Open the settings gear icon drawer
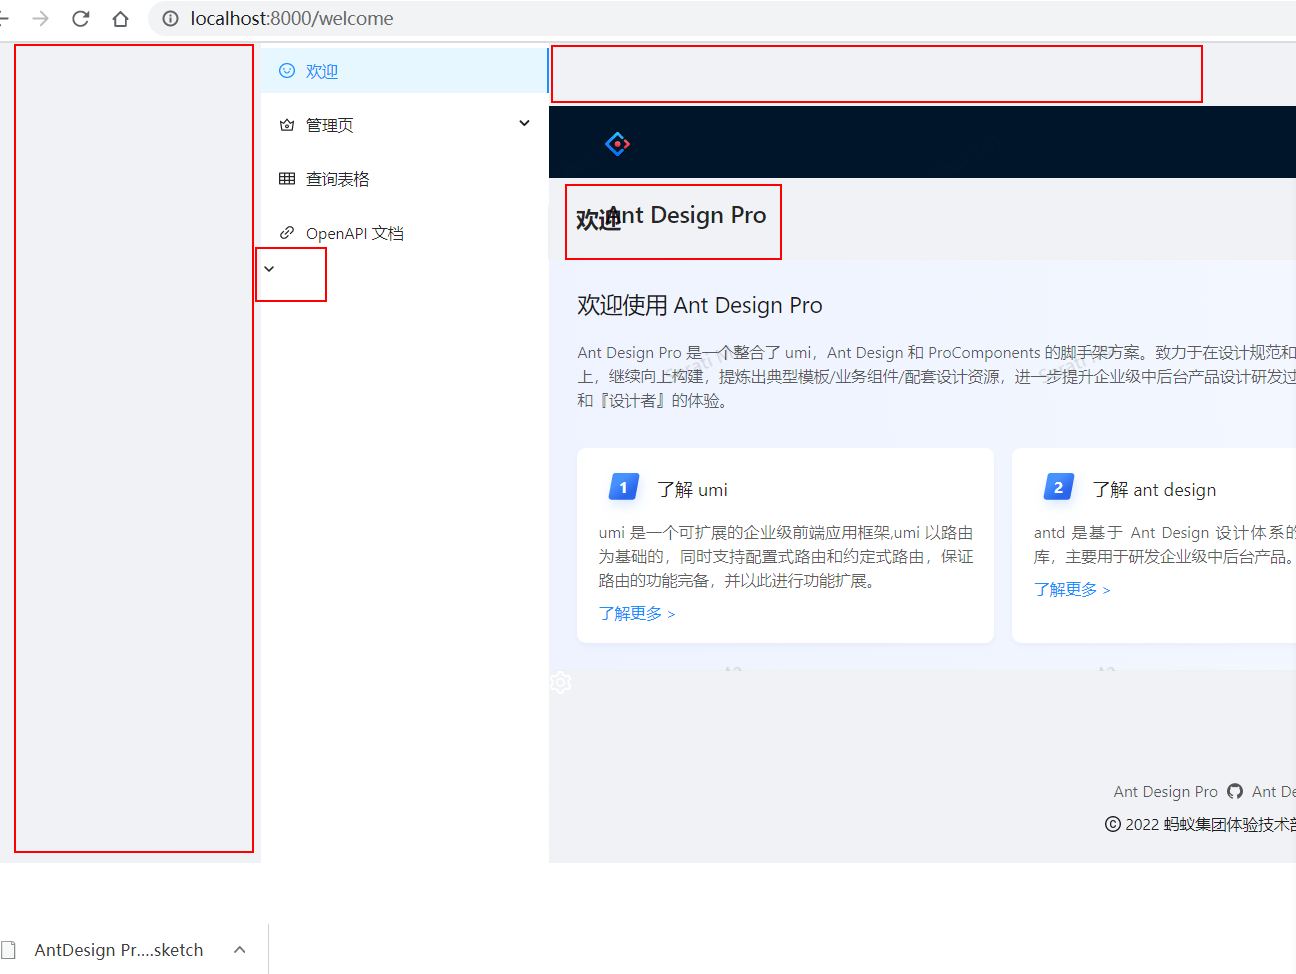The height and width of the screenshot is (974, 1296). coord(560,682)
